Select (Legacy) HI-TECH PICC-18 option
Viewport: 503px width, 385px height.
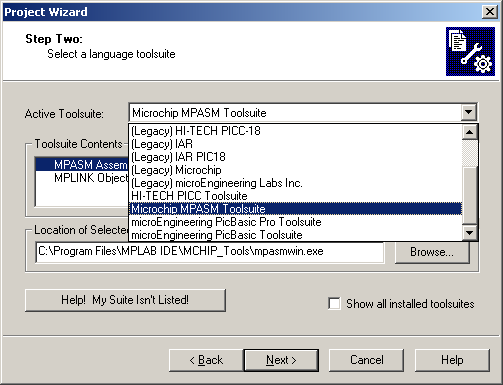point(295,131)
